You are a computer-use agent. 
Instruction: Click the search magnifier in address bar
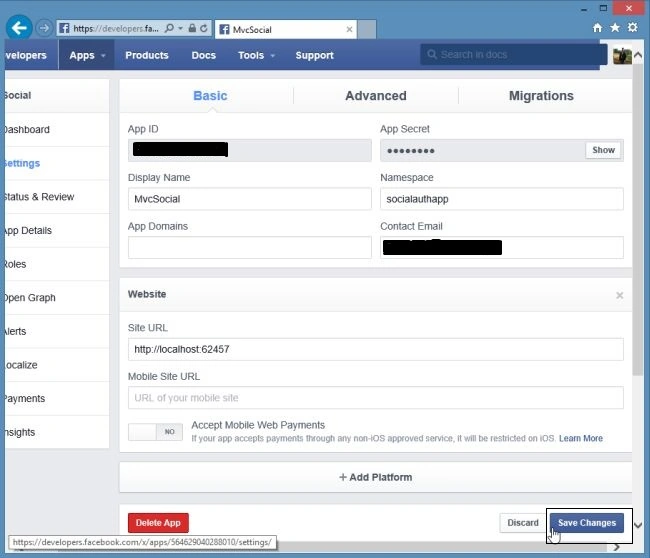169,28
